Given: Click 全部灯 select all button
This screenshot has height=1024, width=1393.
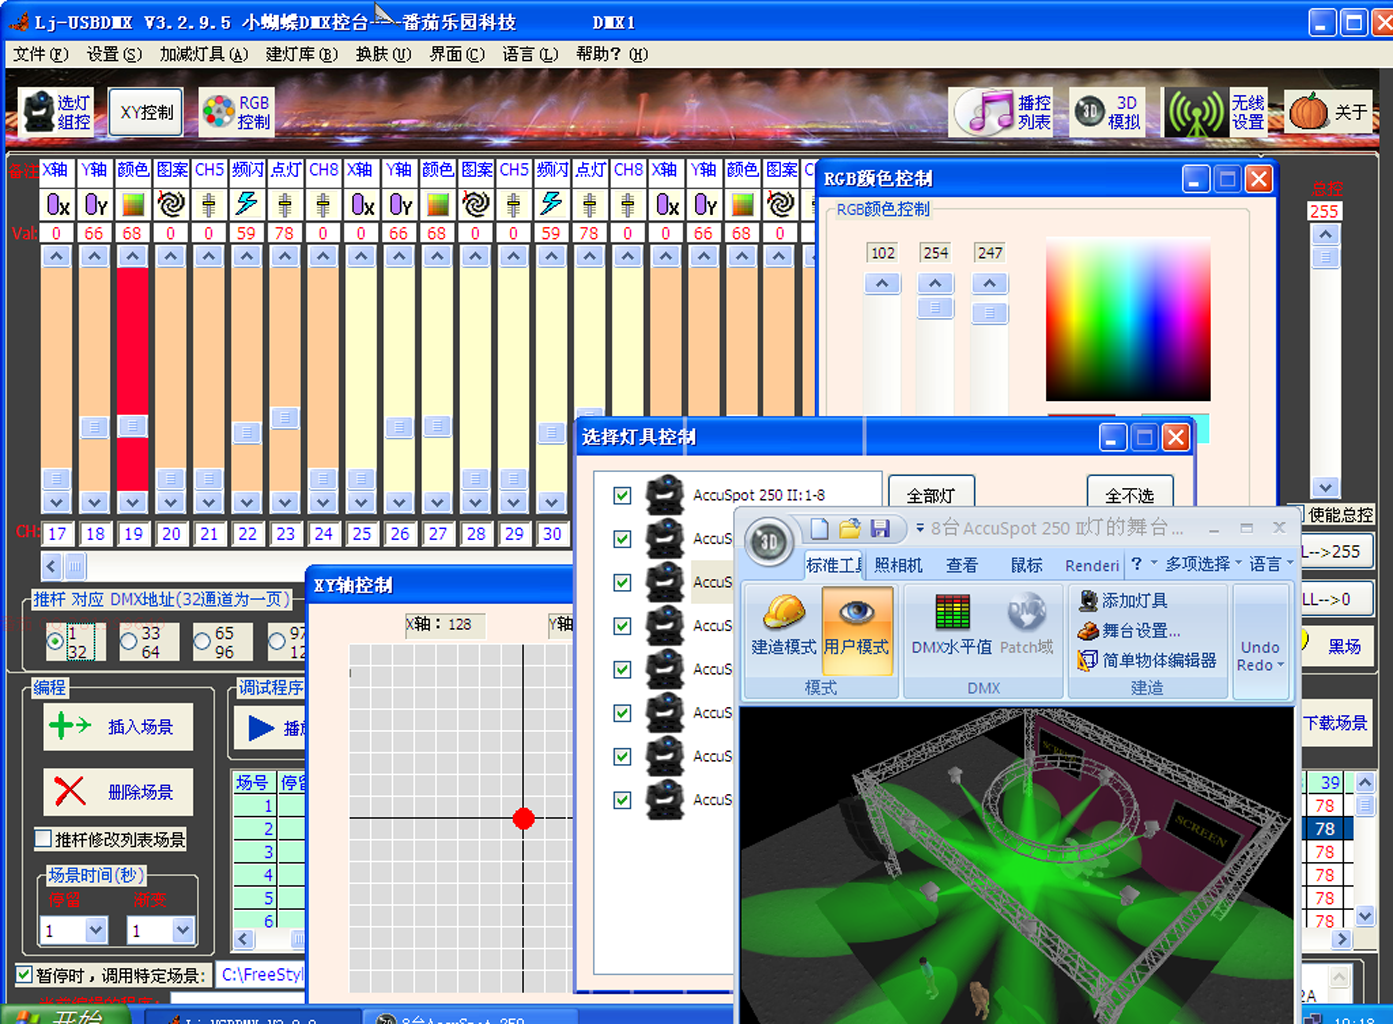Looking at the screenshot, I should (x=931, y=495).
